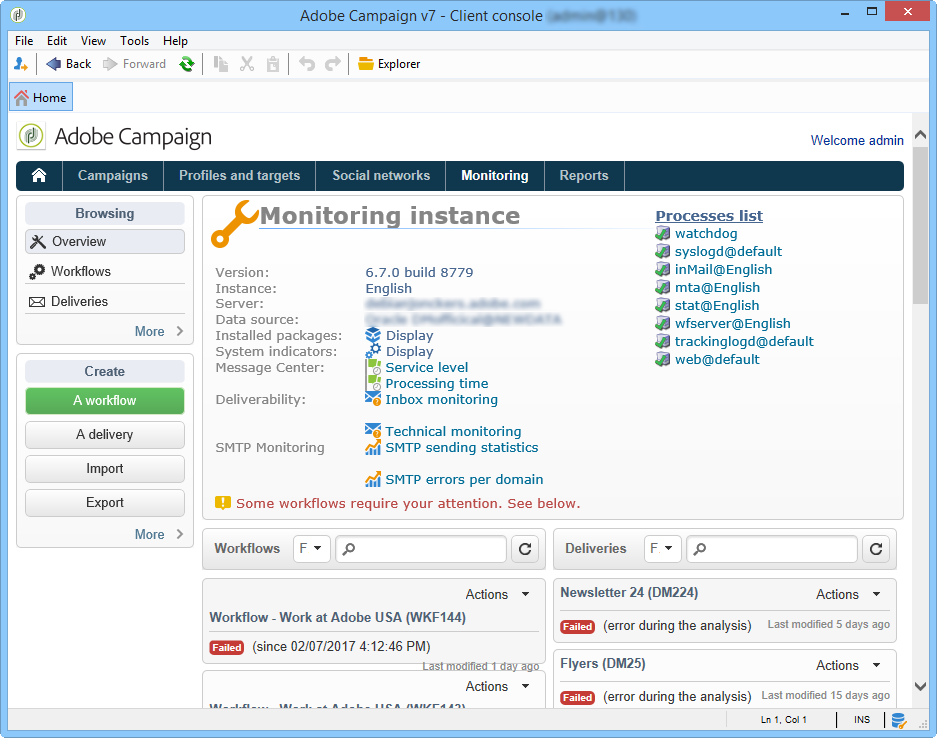The height and width of the screenshot is (738, 937).
Task: Click the Redo arrow icon
Action: (x=333, y=64)
